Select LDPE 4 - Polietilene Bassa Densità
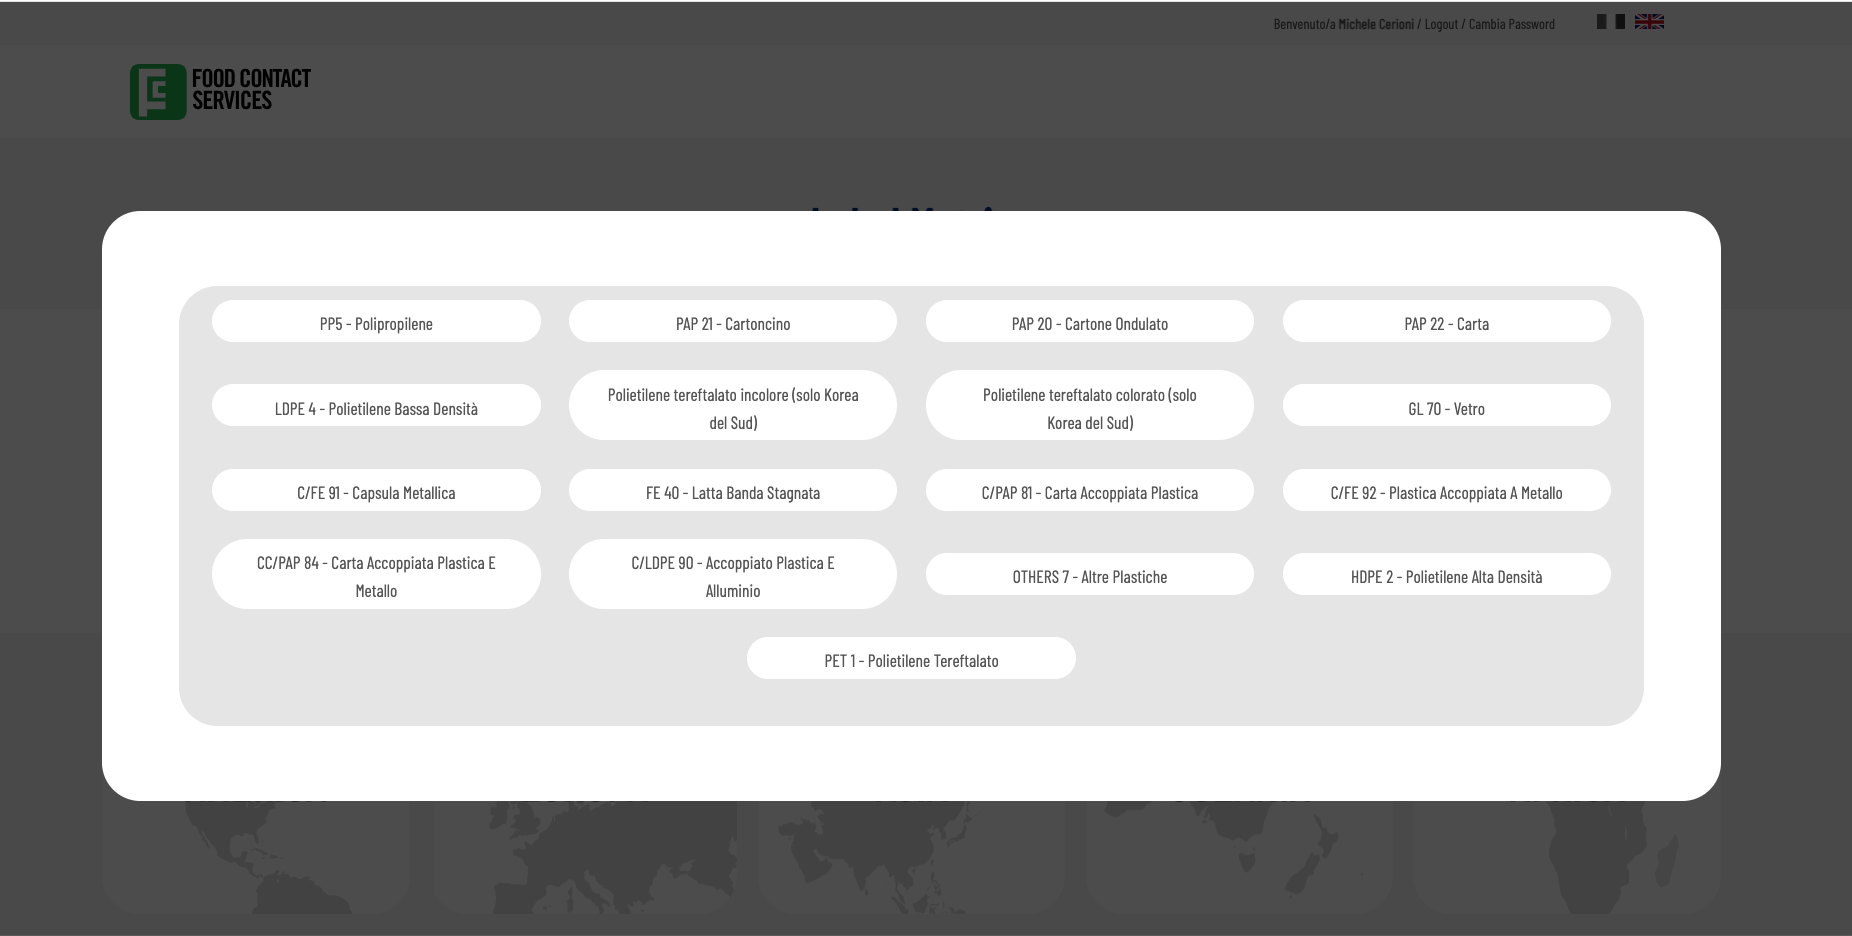 [x=376, y=406]
